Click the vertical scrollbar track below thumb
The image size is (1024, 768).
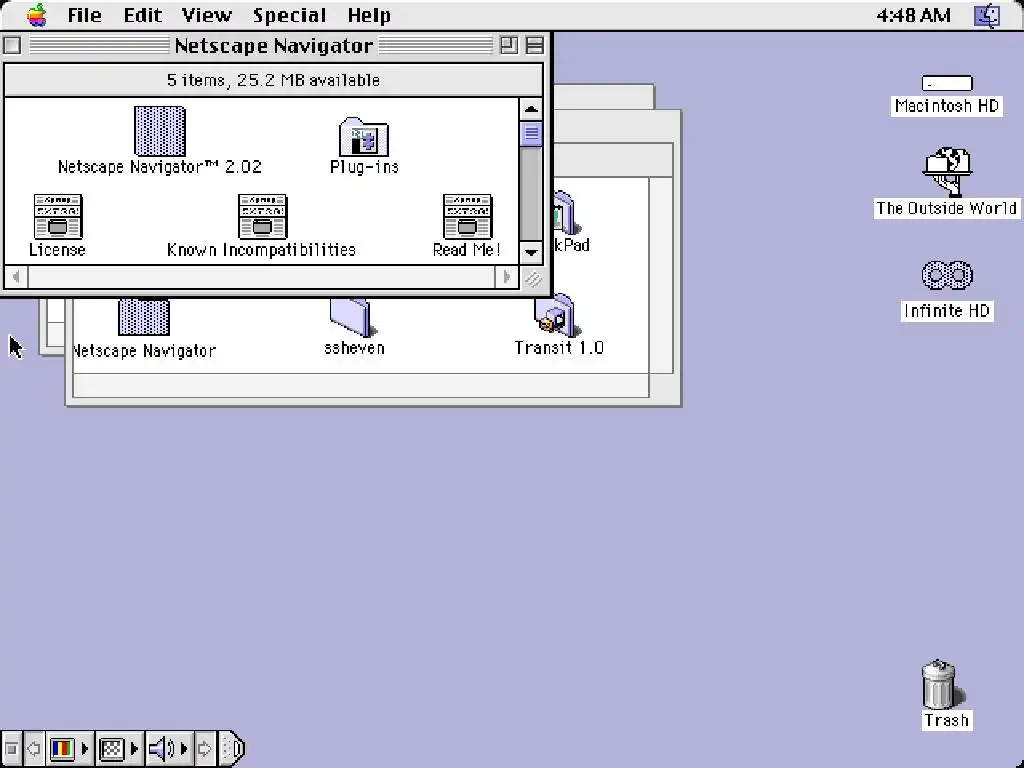click(x=531, y=193)
